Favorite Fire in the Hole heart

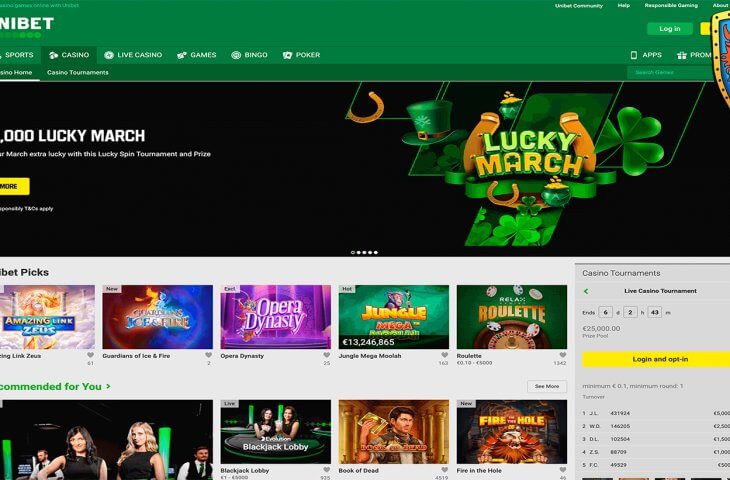click(x=563, y=470)
